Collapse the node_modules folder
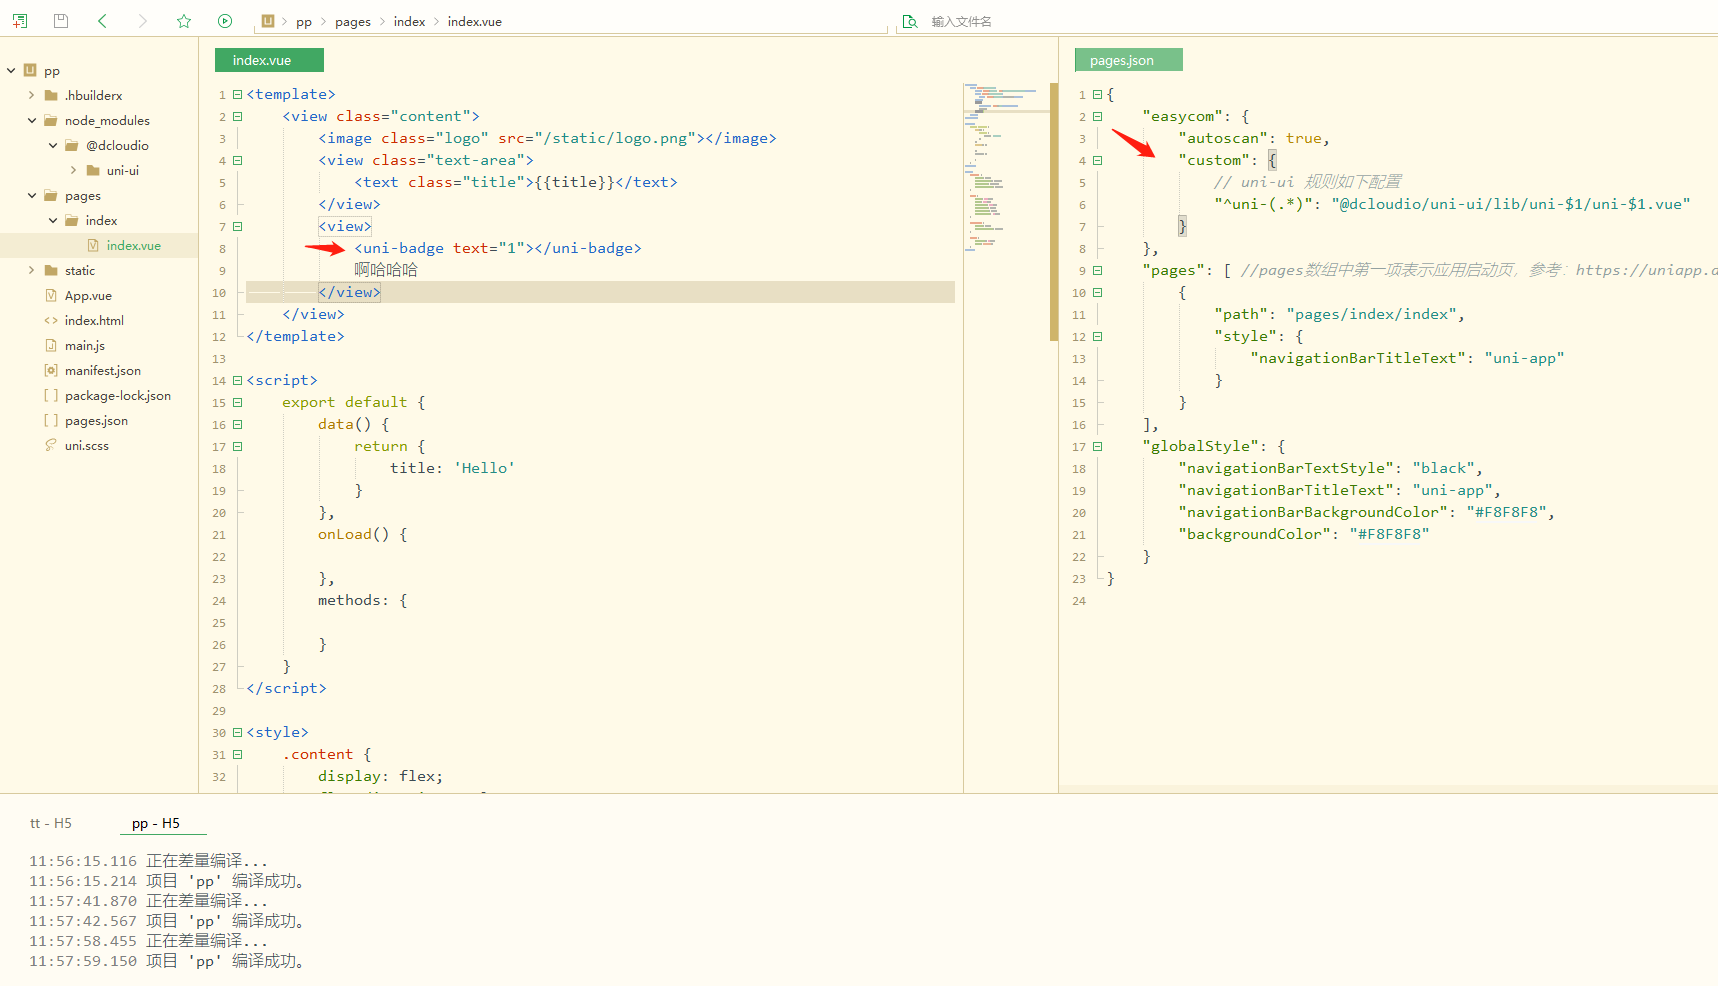Image resolution: width=1718 pixels, height=986 pixels. click(32, 120)
